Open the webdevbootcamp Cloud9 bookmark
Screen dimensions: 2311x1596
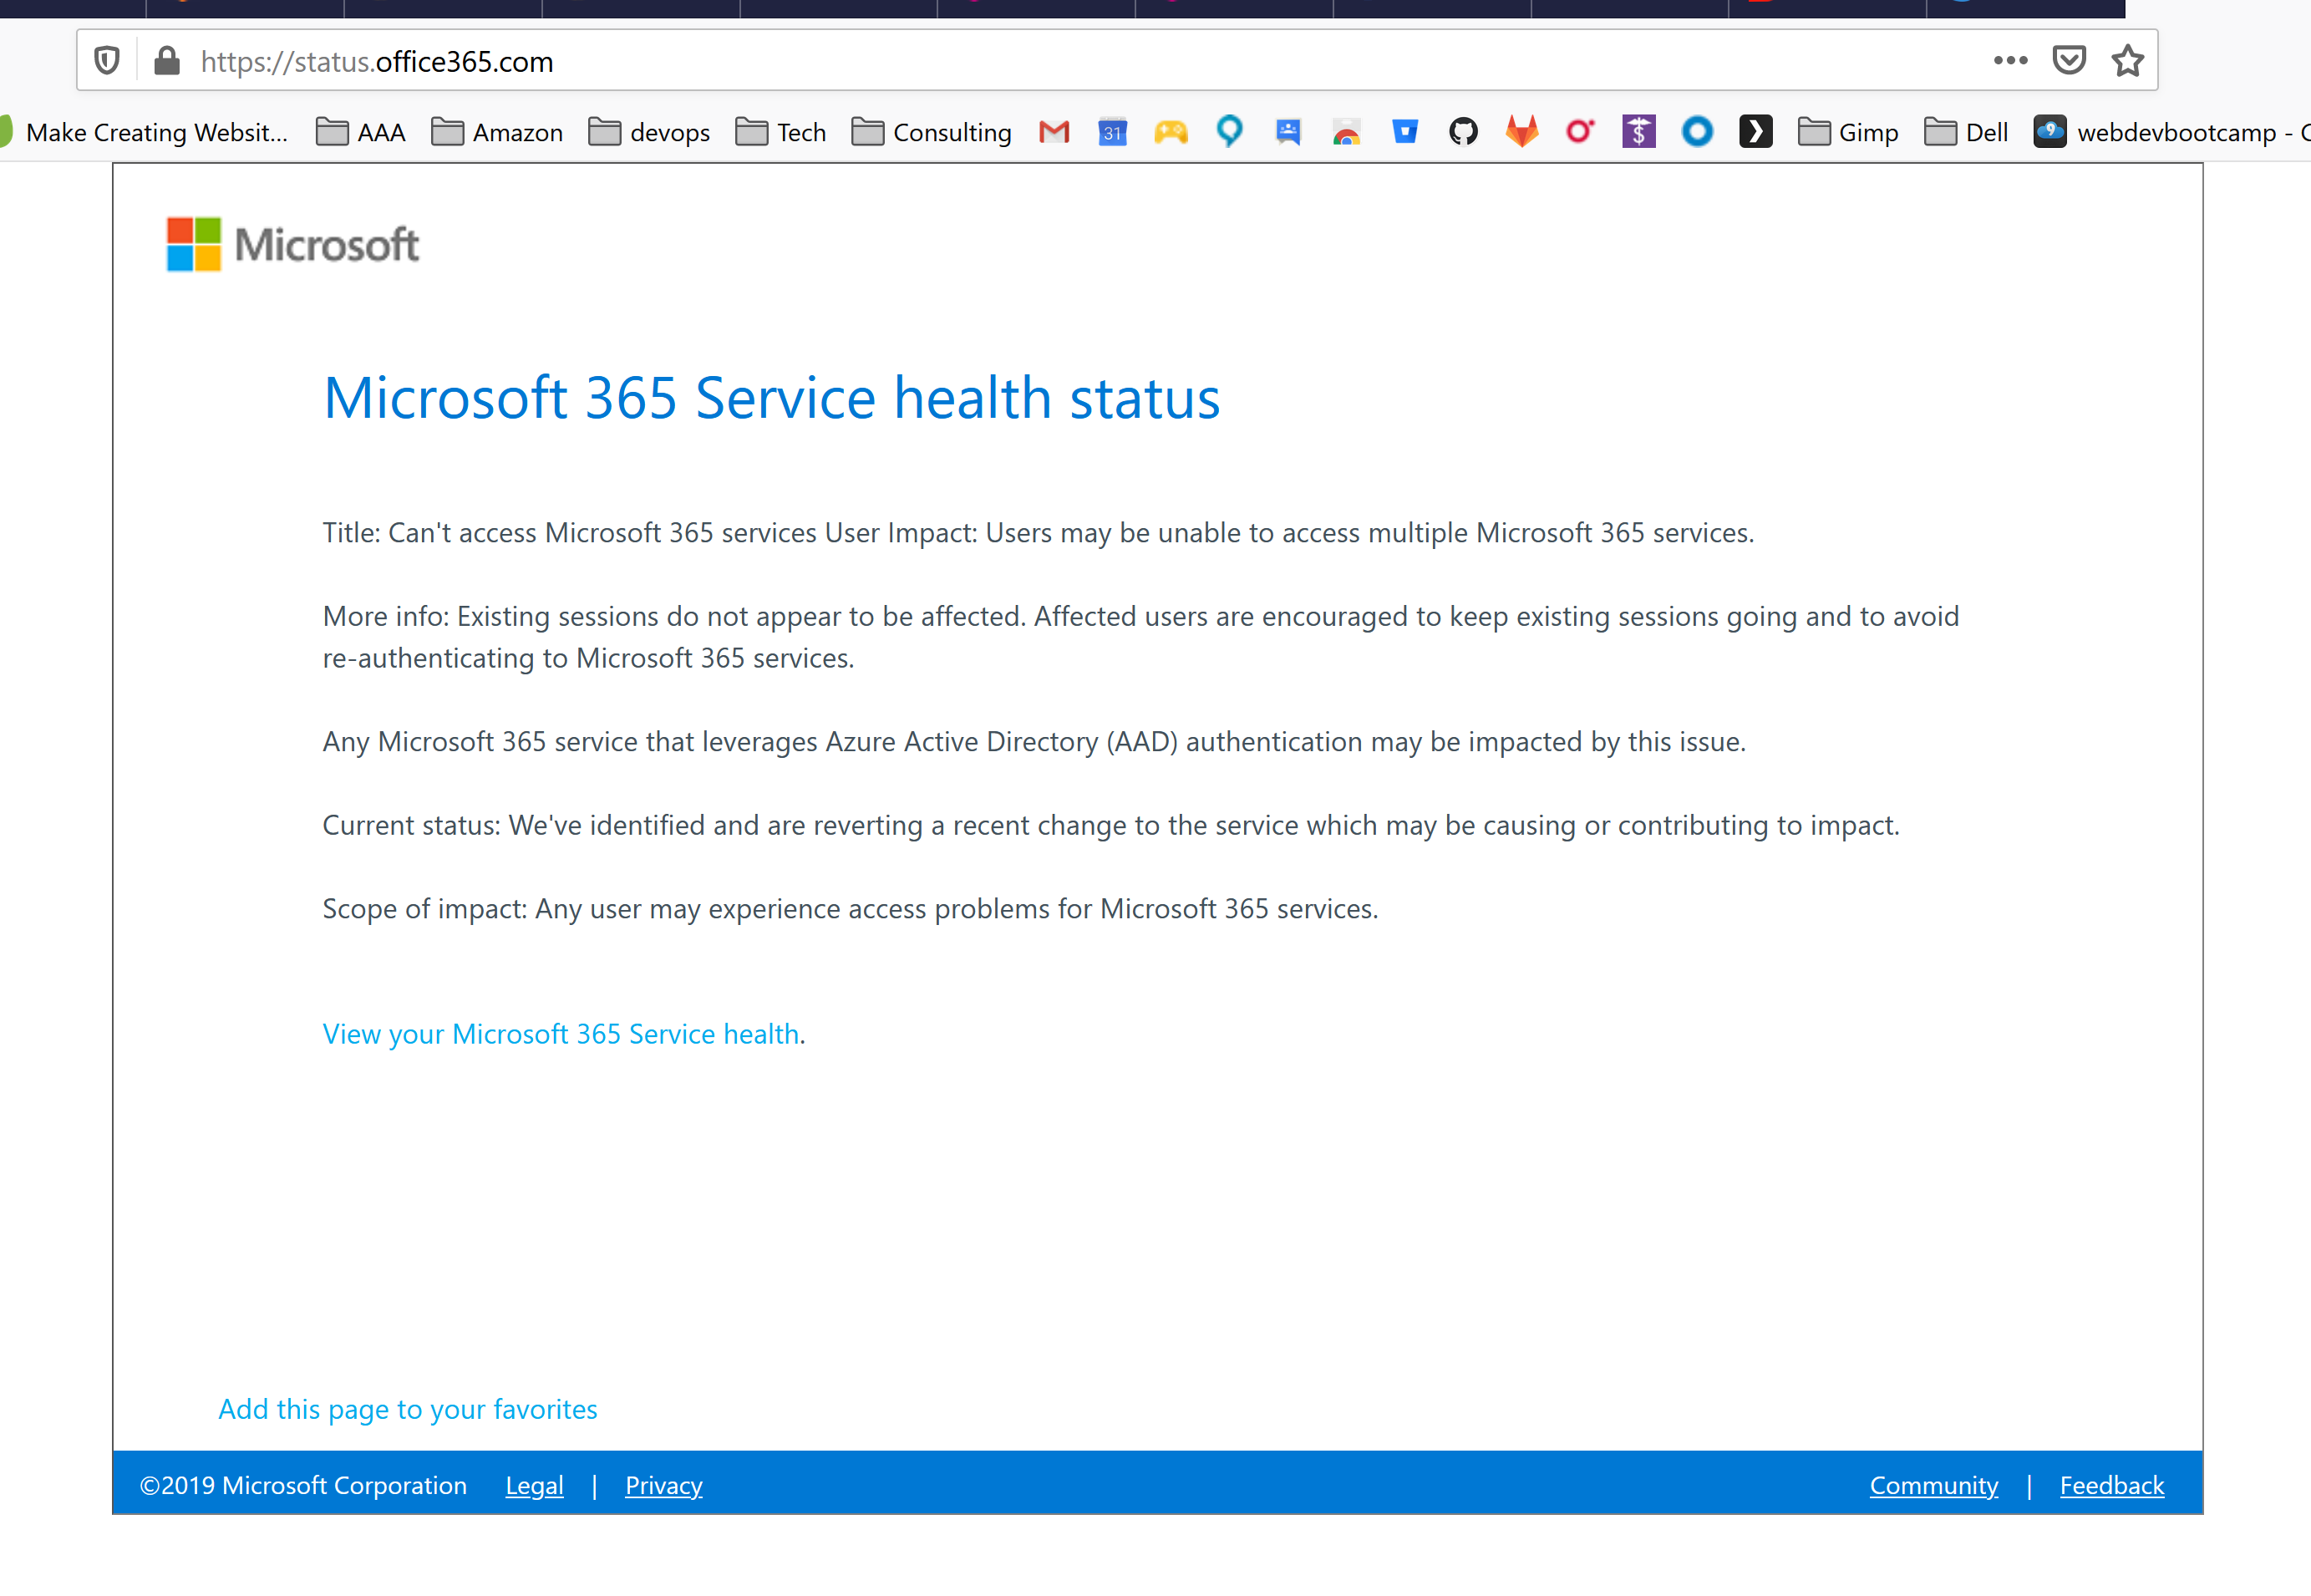[2172, 132]
